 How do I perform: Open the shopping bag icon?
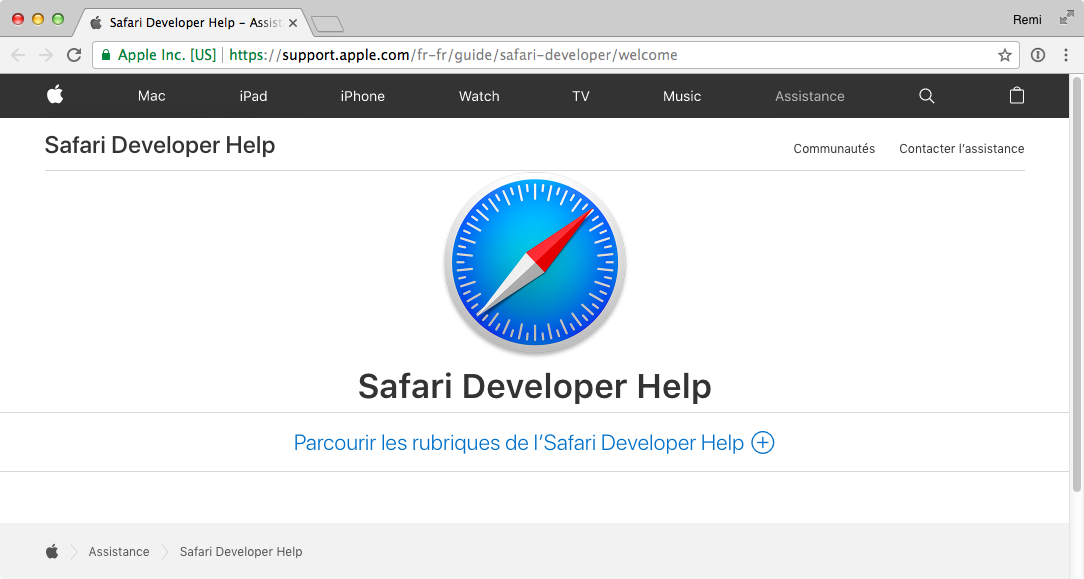tap(1016, 95)
